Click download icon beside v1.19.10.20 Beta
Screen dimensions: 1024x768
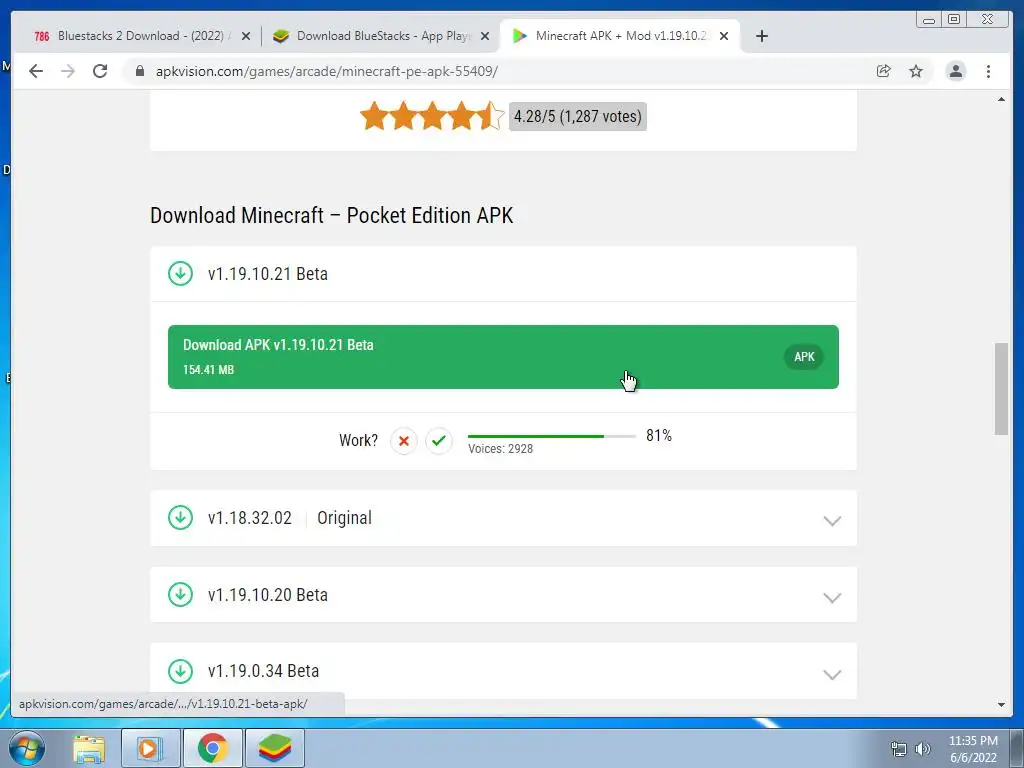(180, 595)
